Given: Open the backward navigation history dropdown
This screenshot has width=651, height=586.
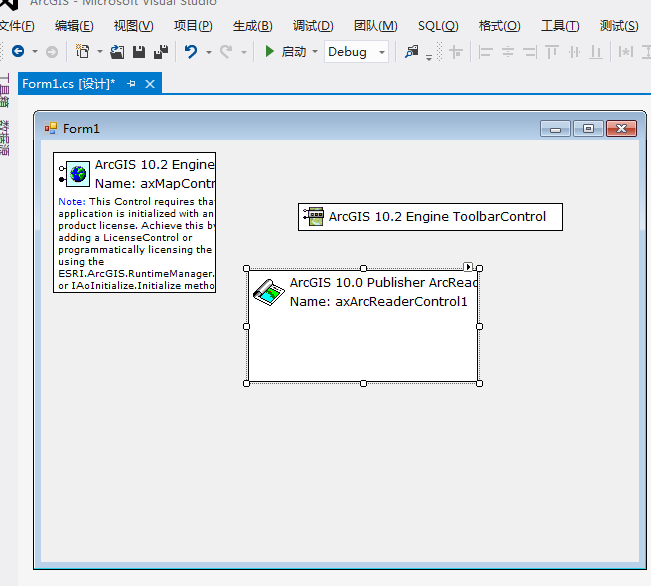Looking at the screenshot, I should click(35, 52).
